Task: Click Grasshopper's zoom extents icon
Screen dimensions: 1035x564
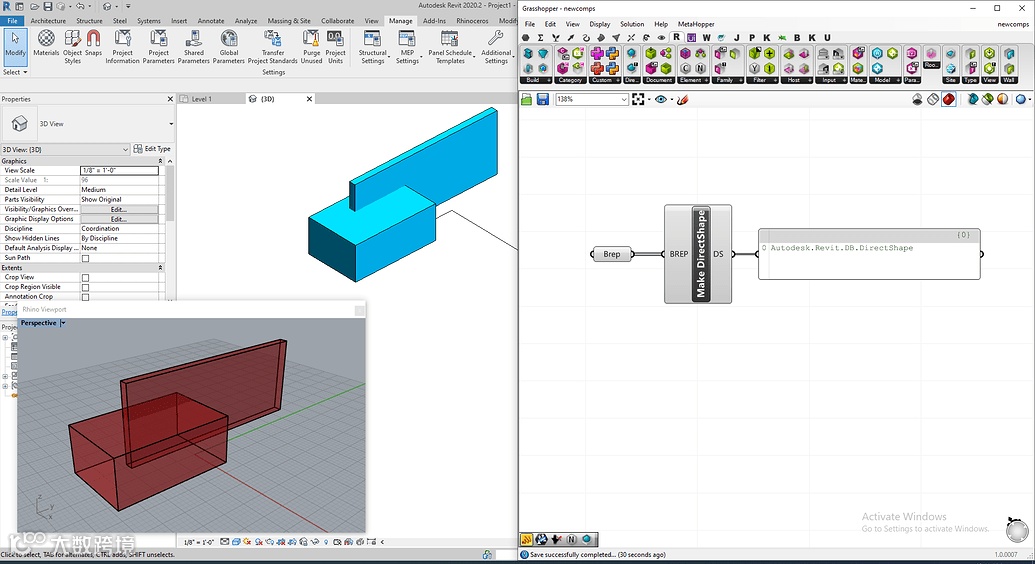Action: click(638, 99)
